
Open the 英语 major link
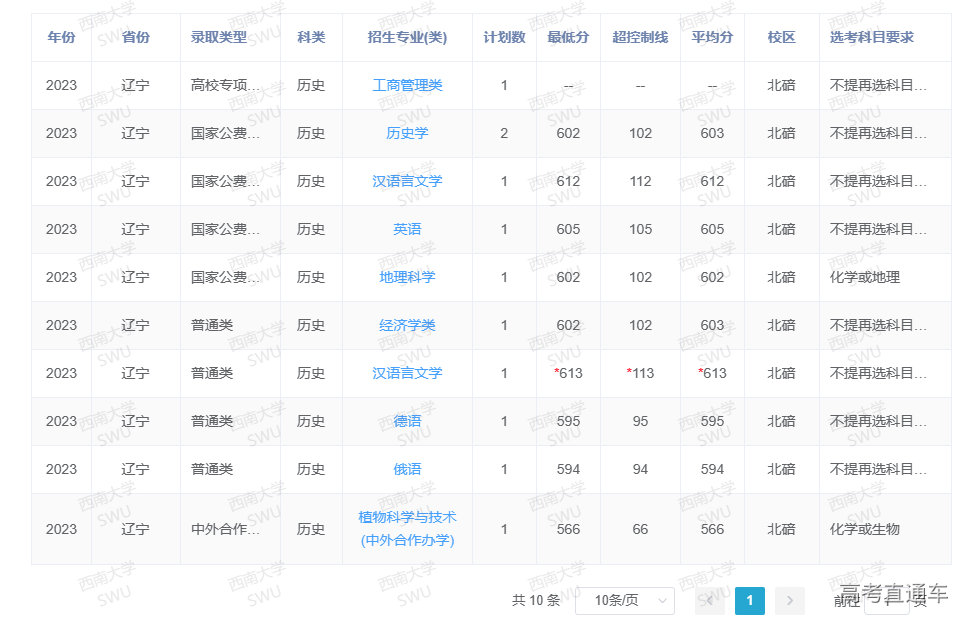407,229
